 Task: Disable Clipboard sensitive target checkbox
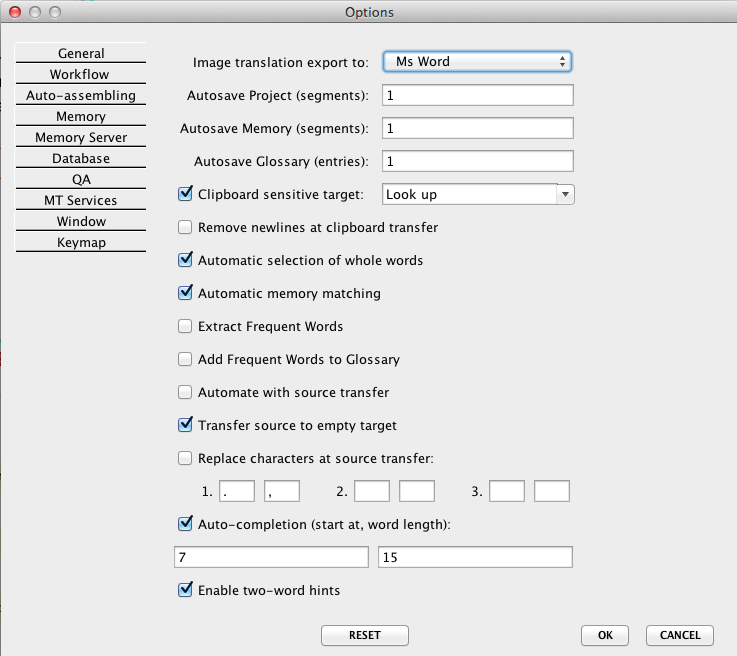coord(185,195)
